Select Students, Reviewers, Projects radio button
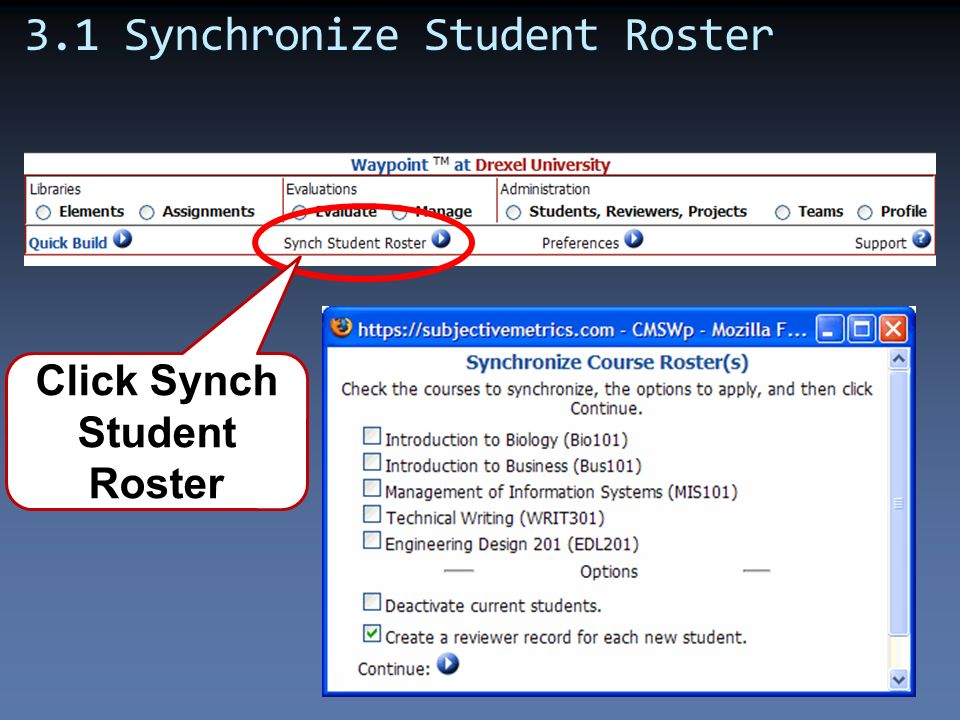Image resolution: width=960 pixels, height=720 pixels. [514, 212]
